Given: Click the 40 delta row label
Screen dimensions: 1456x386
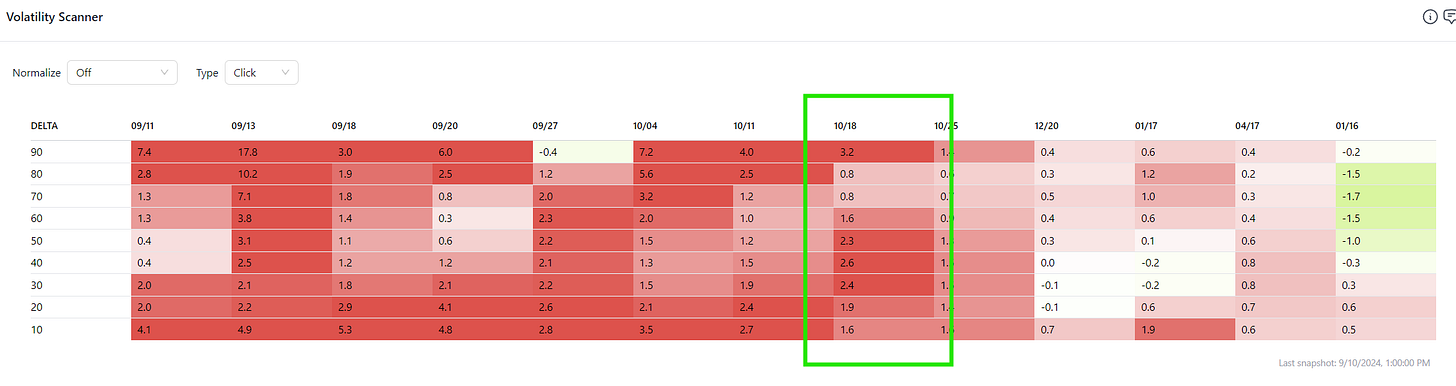Looking at the screenshot, I should tap(38, 263).
